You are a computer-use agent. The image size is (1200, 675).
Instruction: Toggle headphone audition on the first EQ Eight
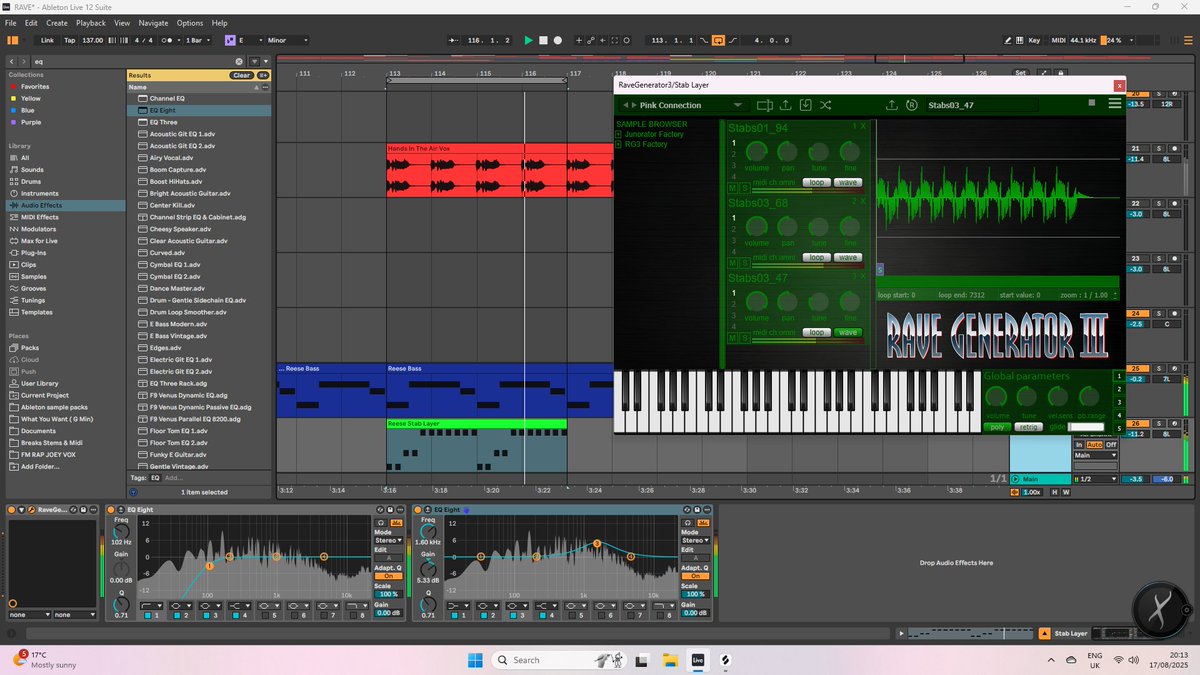click(381, 523)
